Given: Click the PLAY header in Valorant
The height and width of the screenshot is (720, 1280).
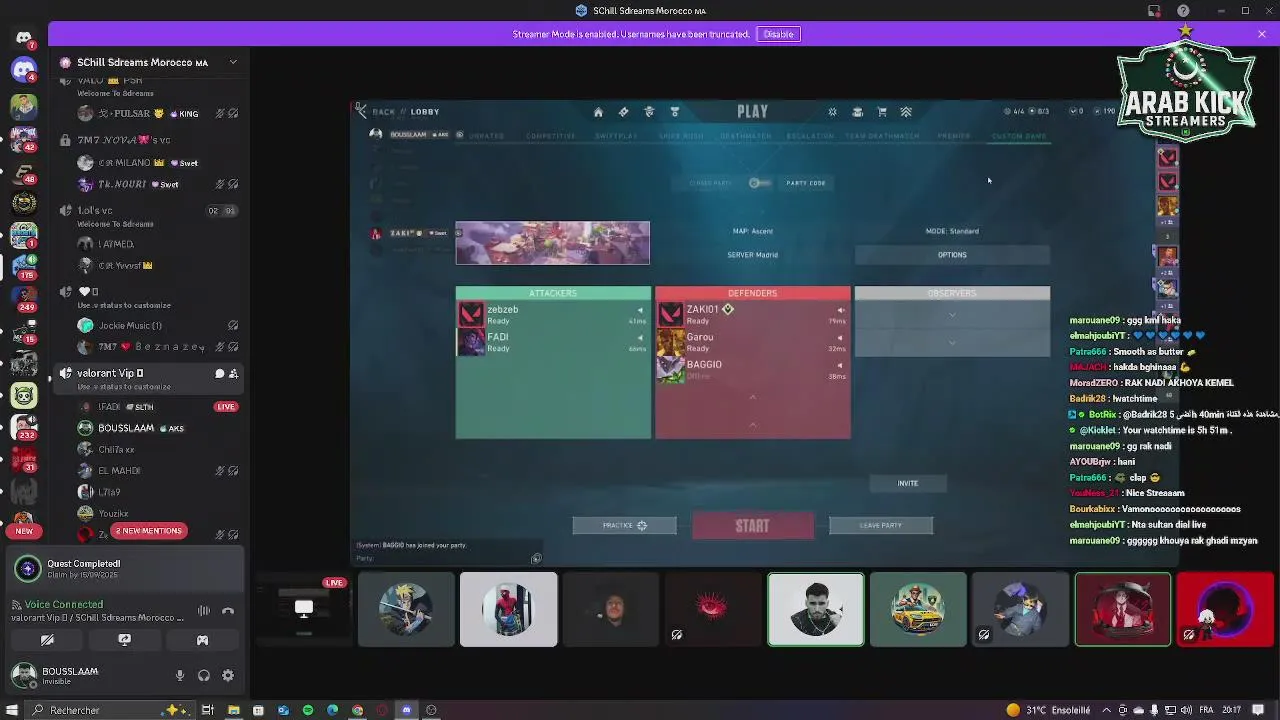Looking at the screenshot, I should 752,112.
